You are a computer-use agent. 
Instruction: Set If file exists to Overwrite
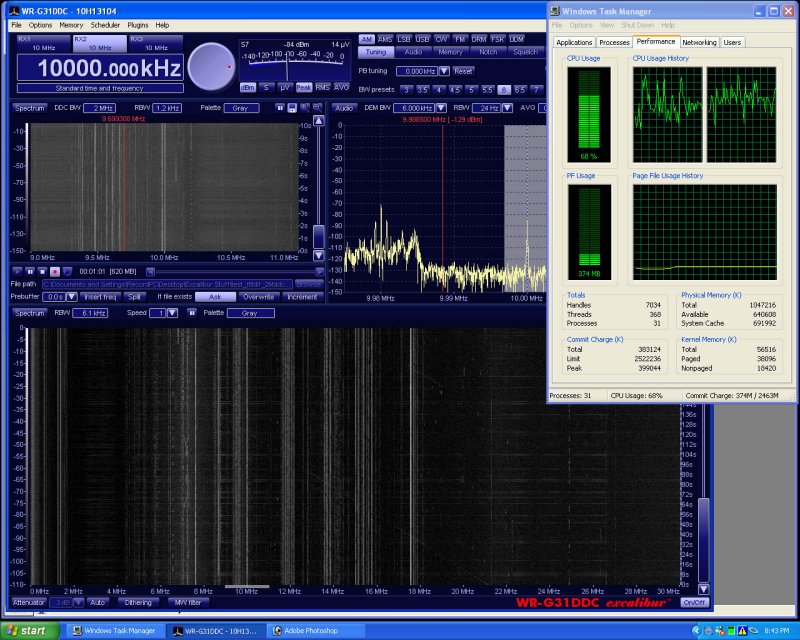pos(259,297)
